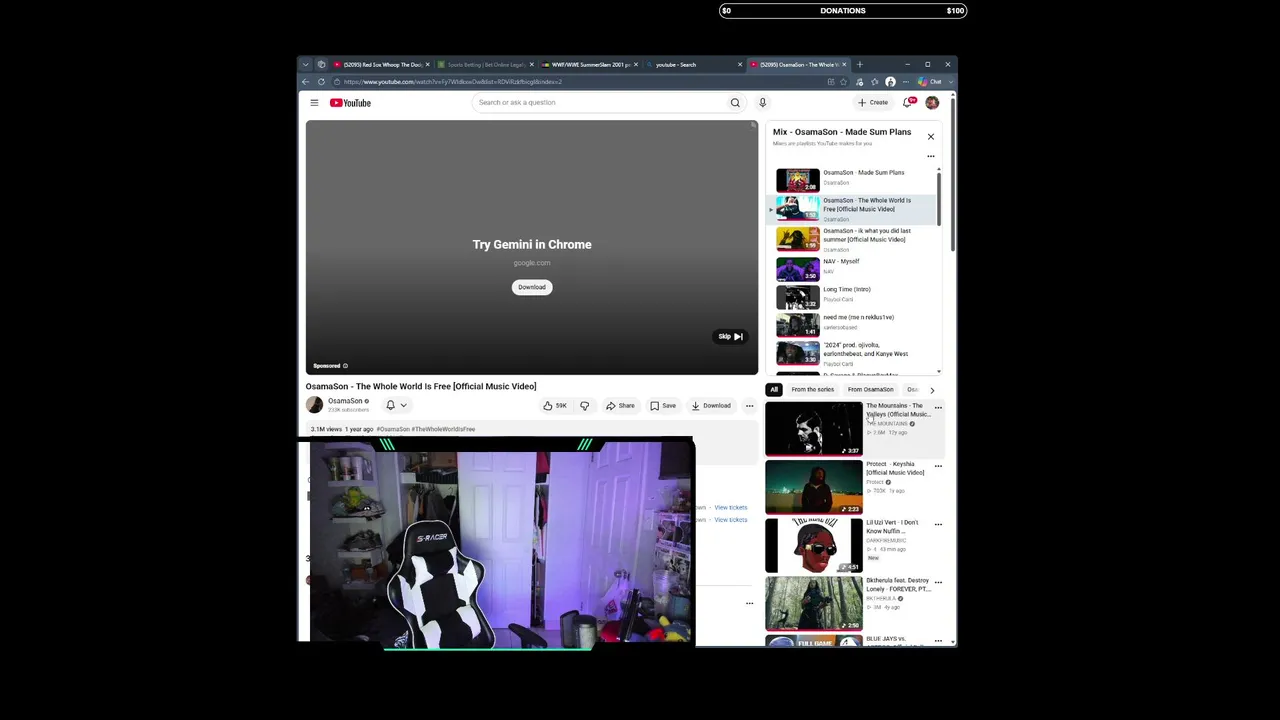The image size is (1280, 720).
Task: Open a new browser tab
Action: tap(859, 65)
